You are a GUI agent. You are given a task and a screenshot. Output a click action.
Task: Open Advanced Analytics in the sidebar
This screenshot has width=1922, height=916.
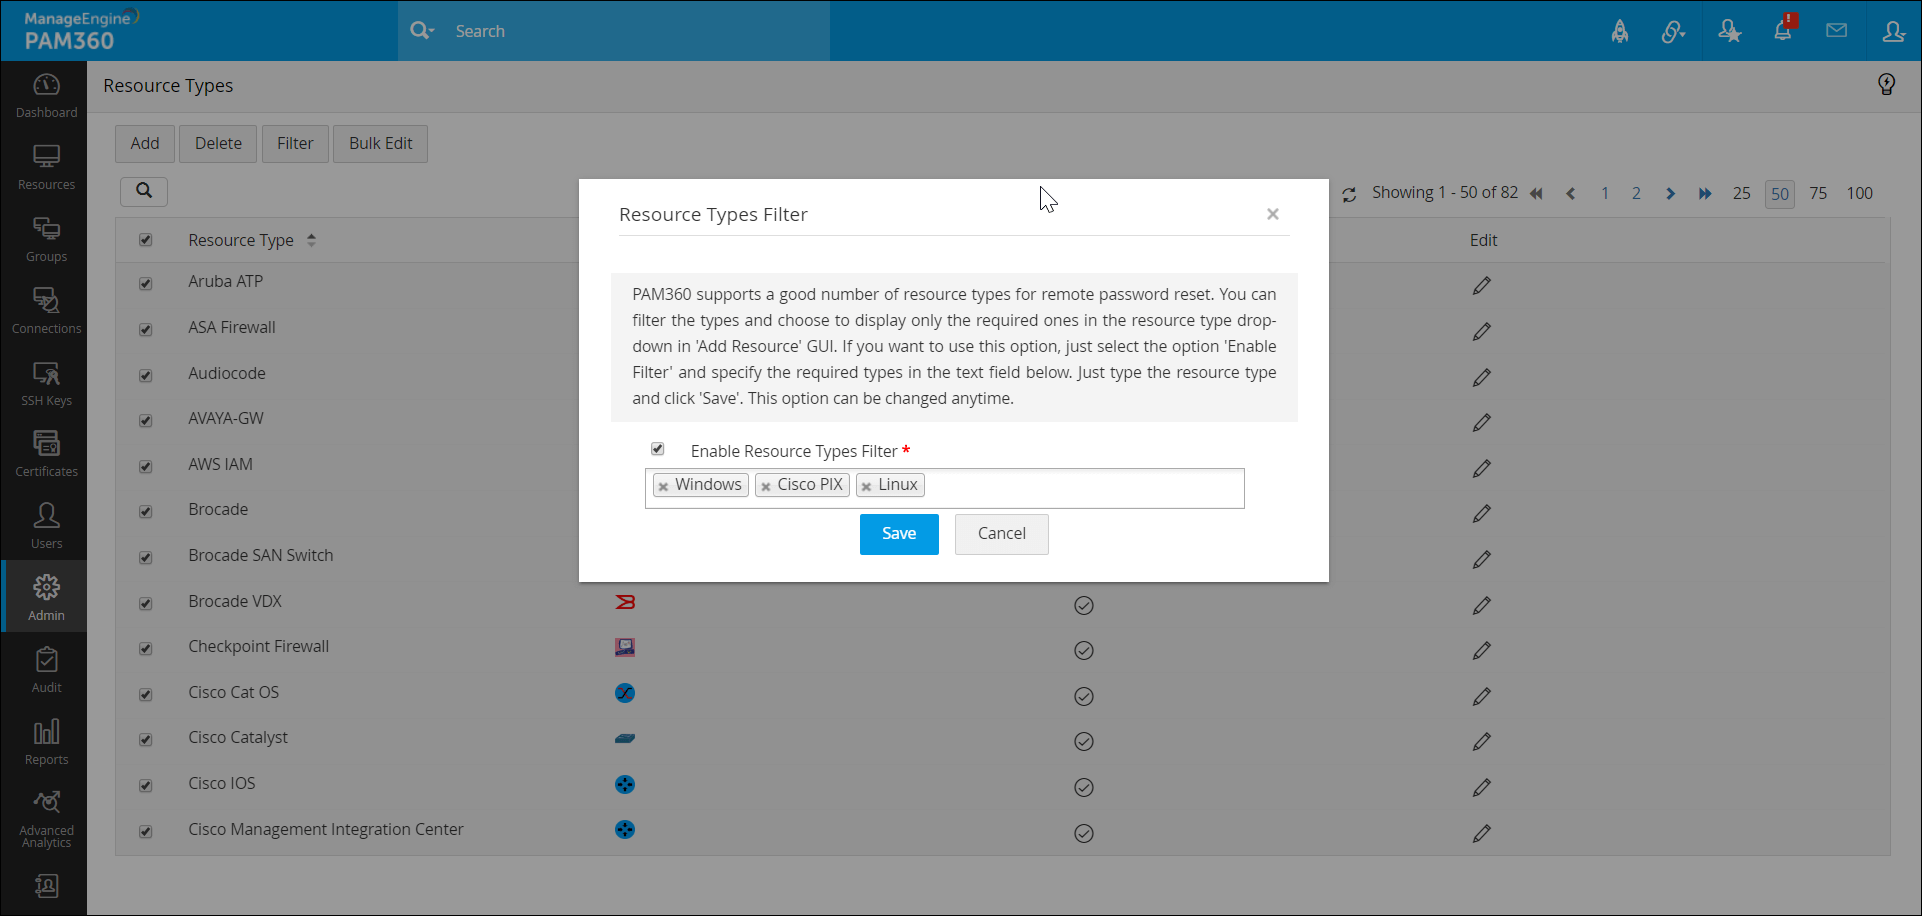46,820
